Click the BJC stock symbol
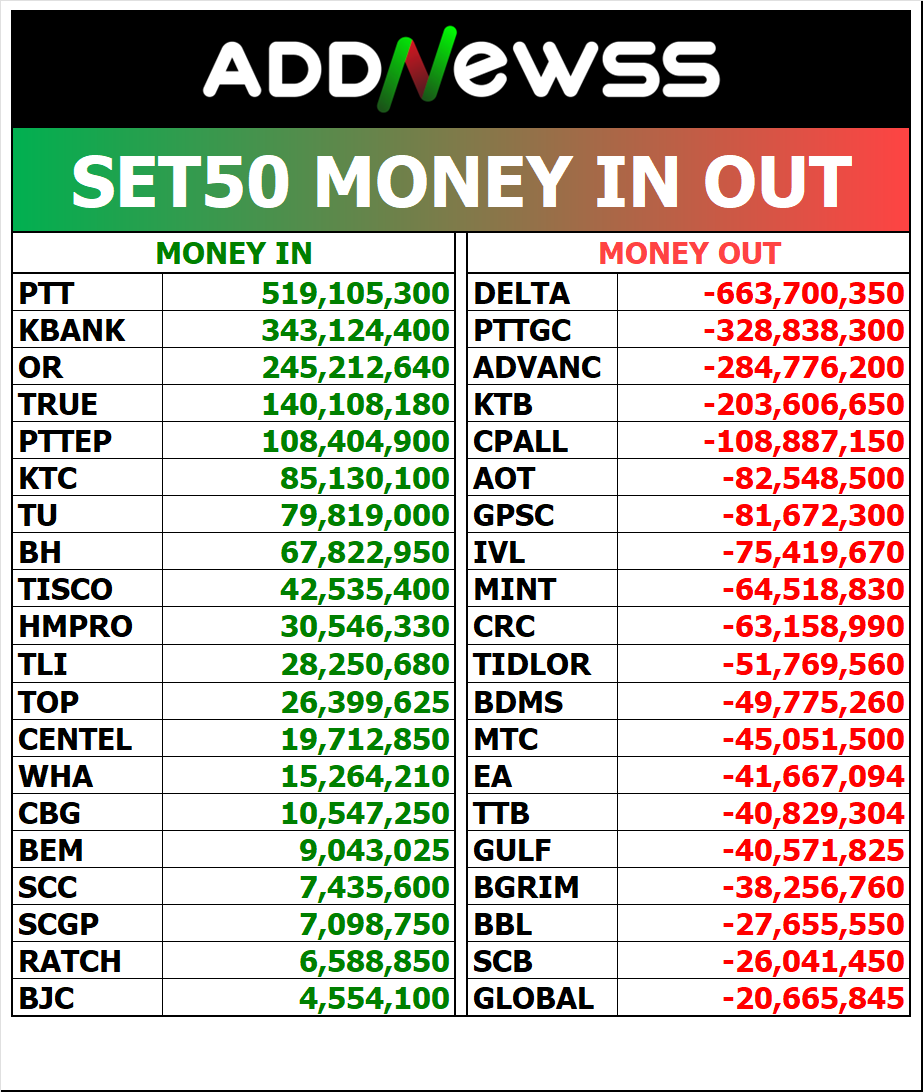The image size is (923, 1092). pos(47,998)
